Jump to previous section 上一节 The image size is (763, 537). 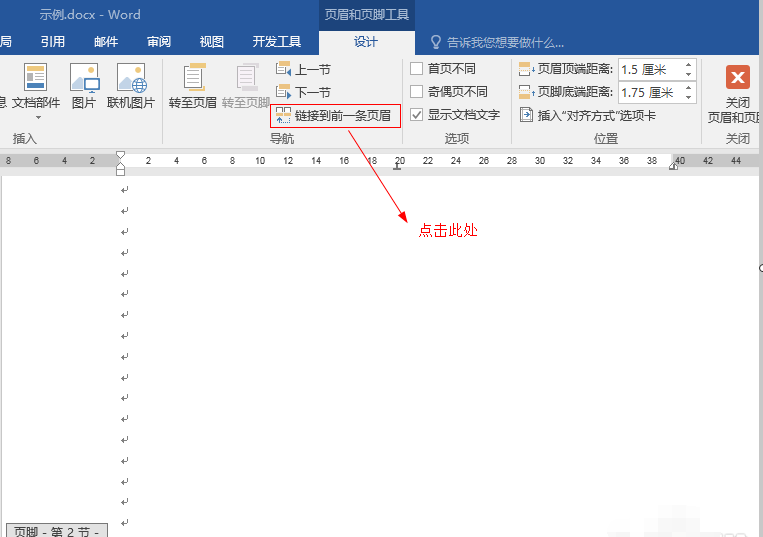[x=304, y=69]
